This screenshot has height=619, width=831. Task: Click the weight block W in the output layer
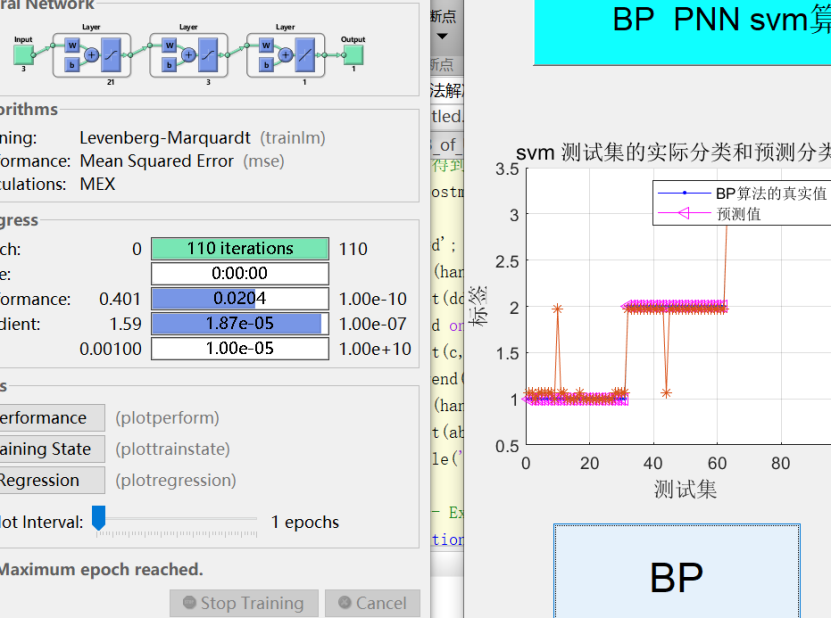[x=265, y=46]
